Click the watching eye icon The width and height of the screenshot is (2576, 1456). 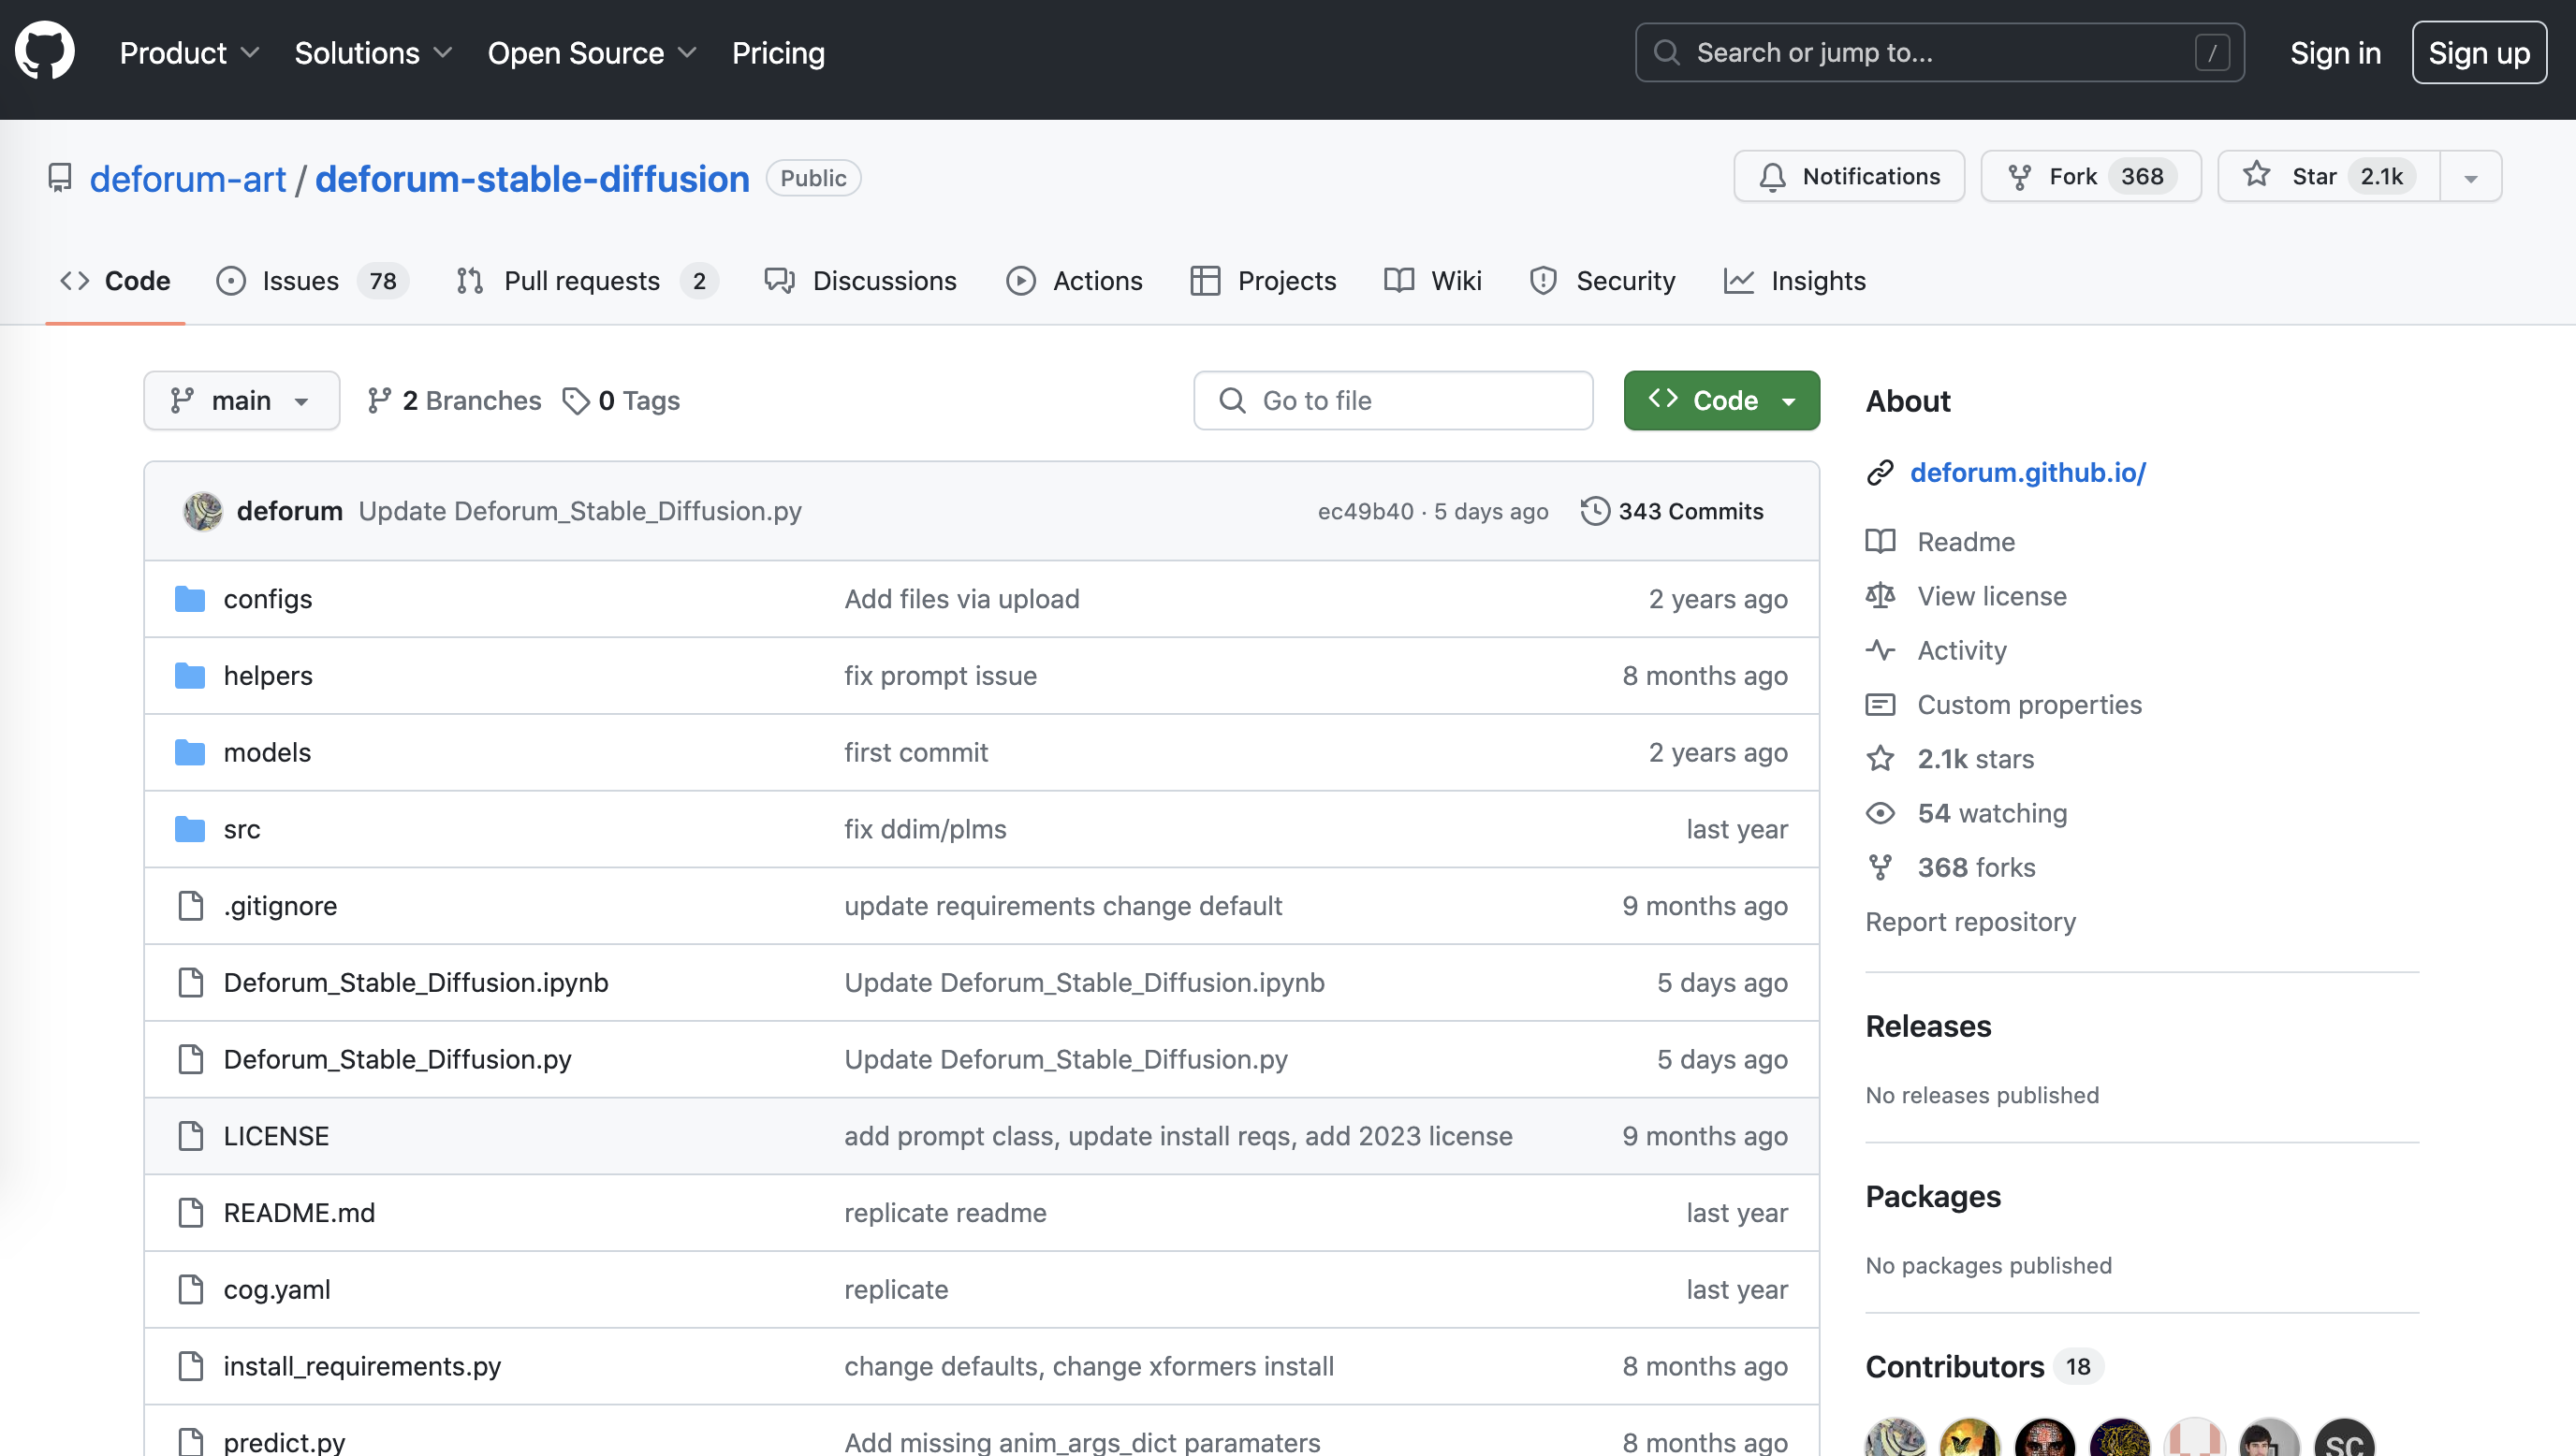pyautogui.click(x=1880, y=813)
